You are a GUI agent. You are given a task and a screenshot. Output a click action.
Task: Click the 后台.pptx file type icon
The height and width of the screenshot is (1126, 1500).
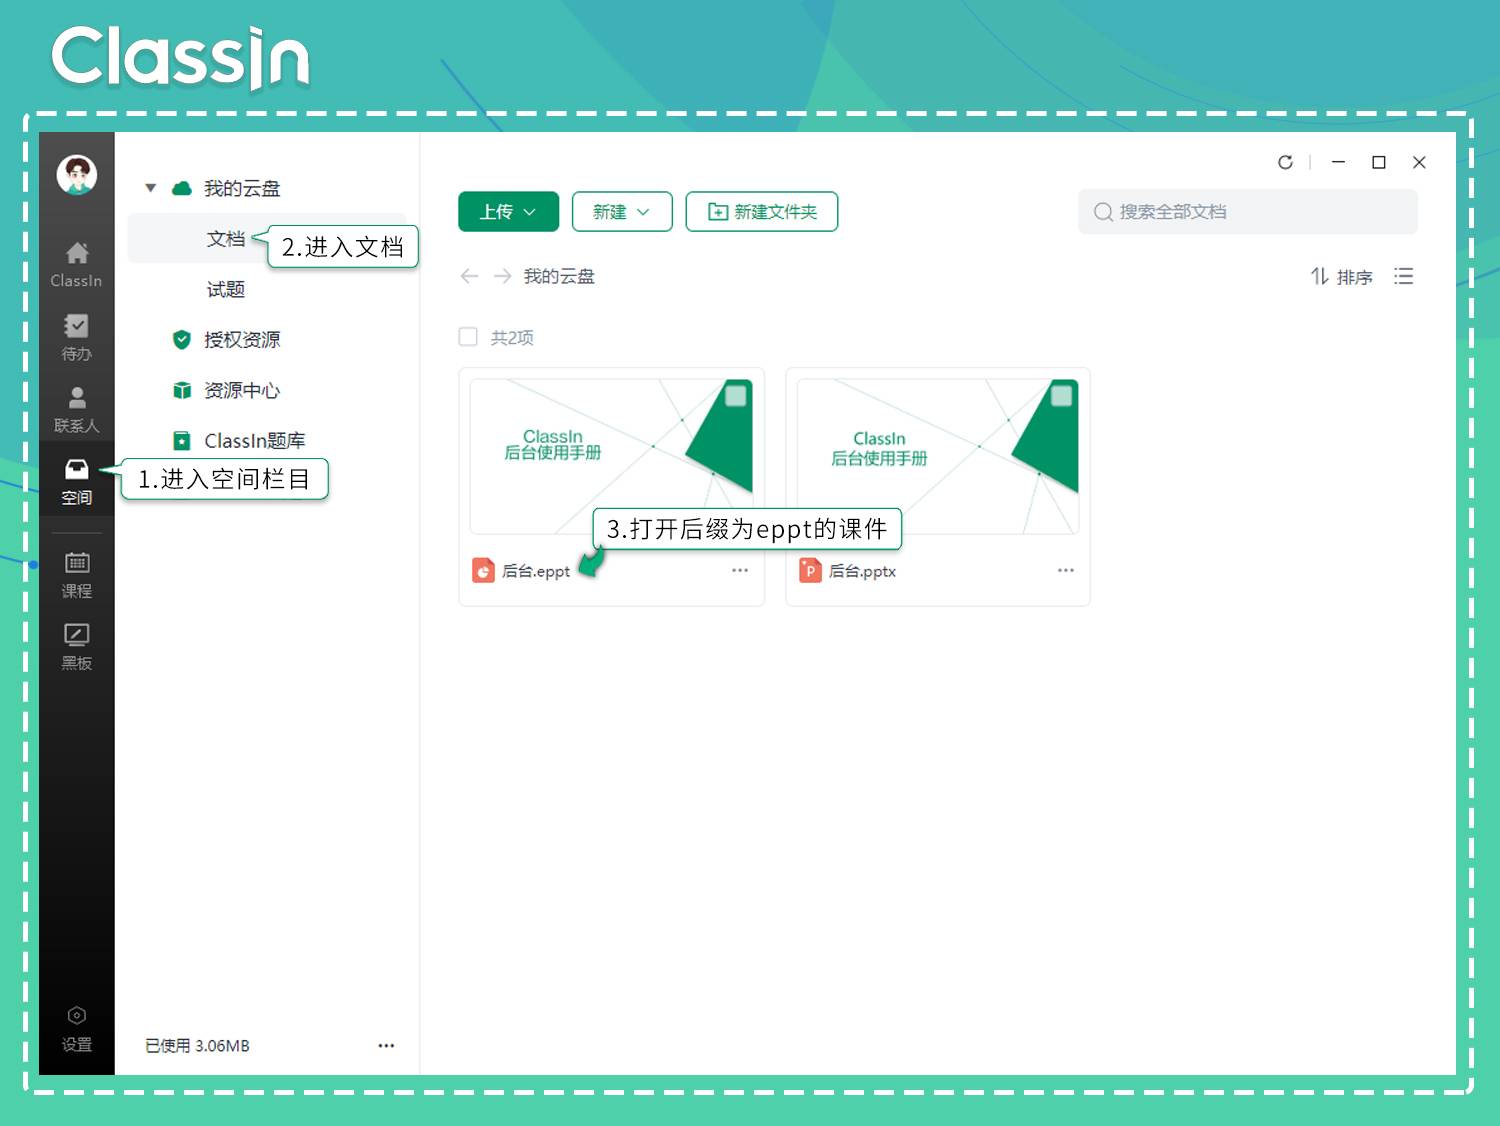pos(810,570)
